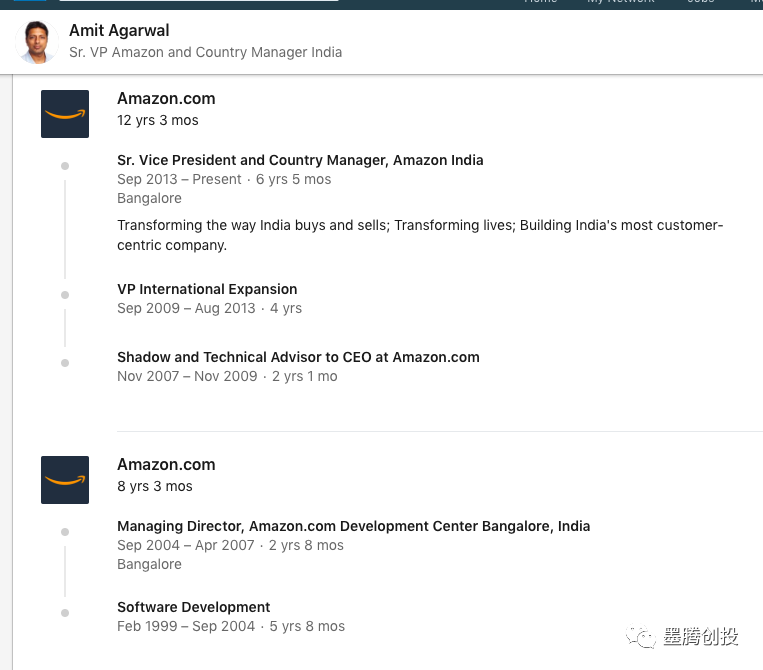Open Amazon.com company with 12 yrs 3 mos tenure
763x670 pixels.
tap(166, 99)
